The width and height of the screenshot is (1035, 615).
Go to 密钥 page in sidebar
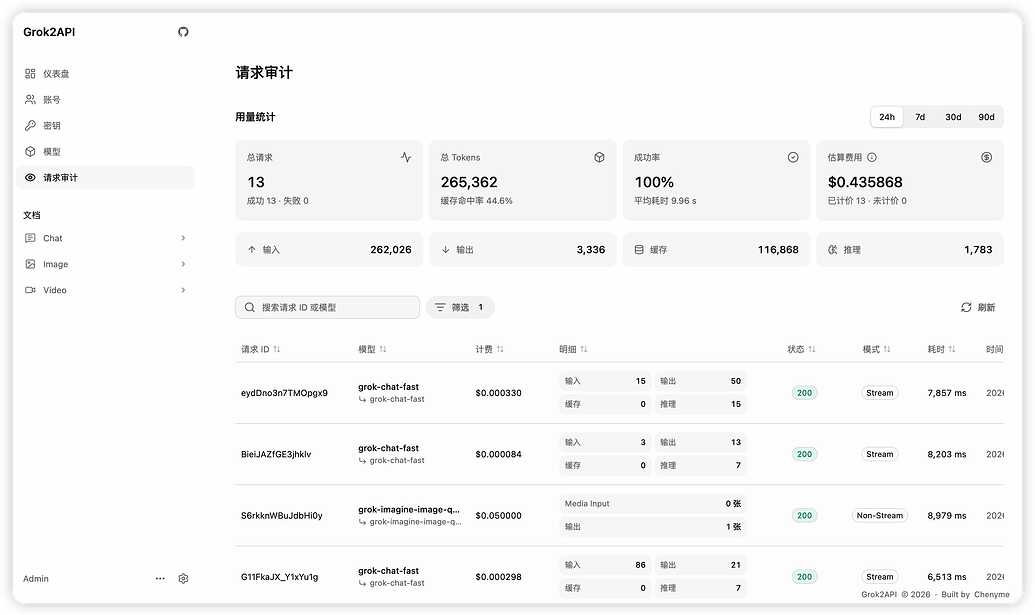(x=105, y=125)
